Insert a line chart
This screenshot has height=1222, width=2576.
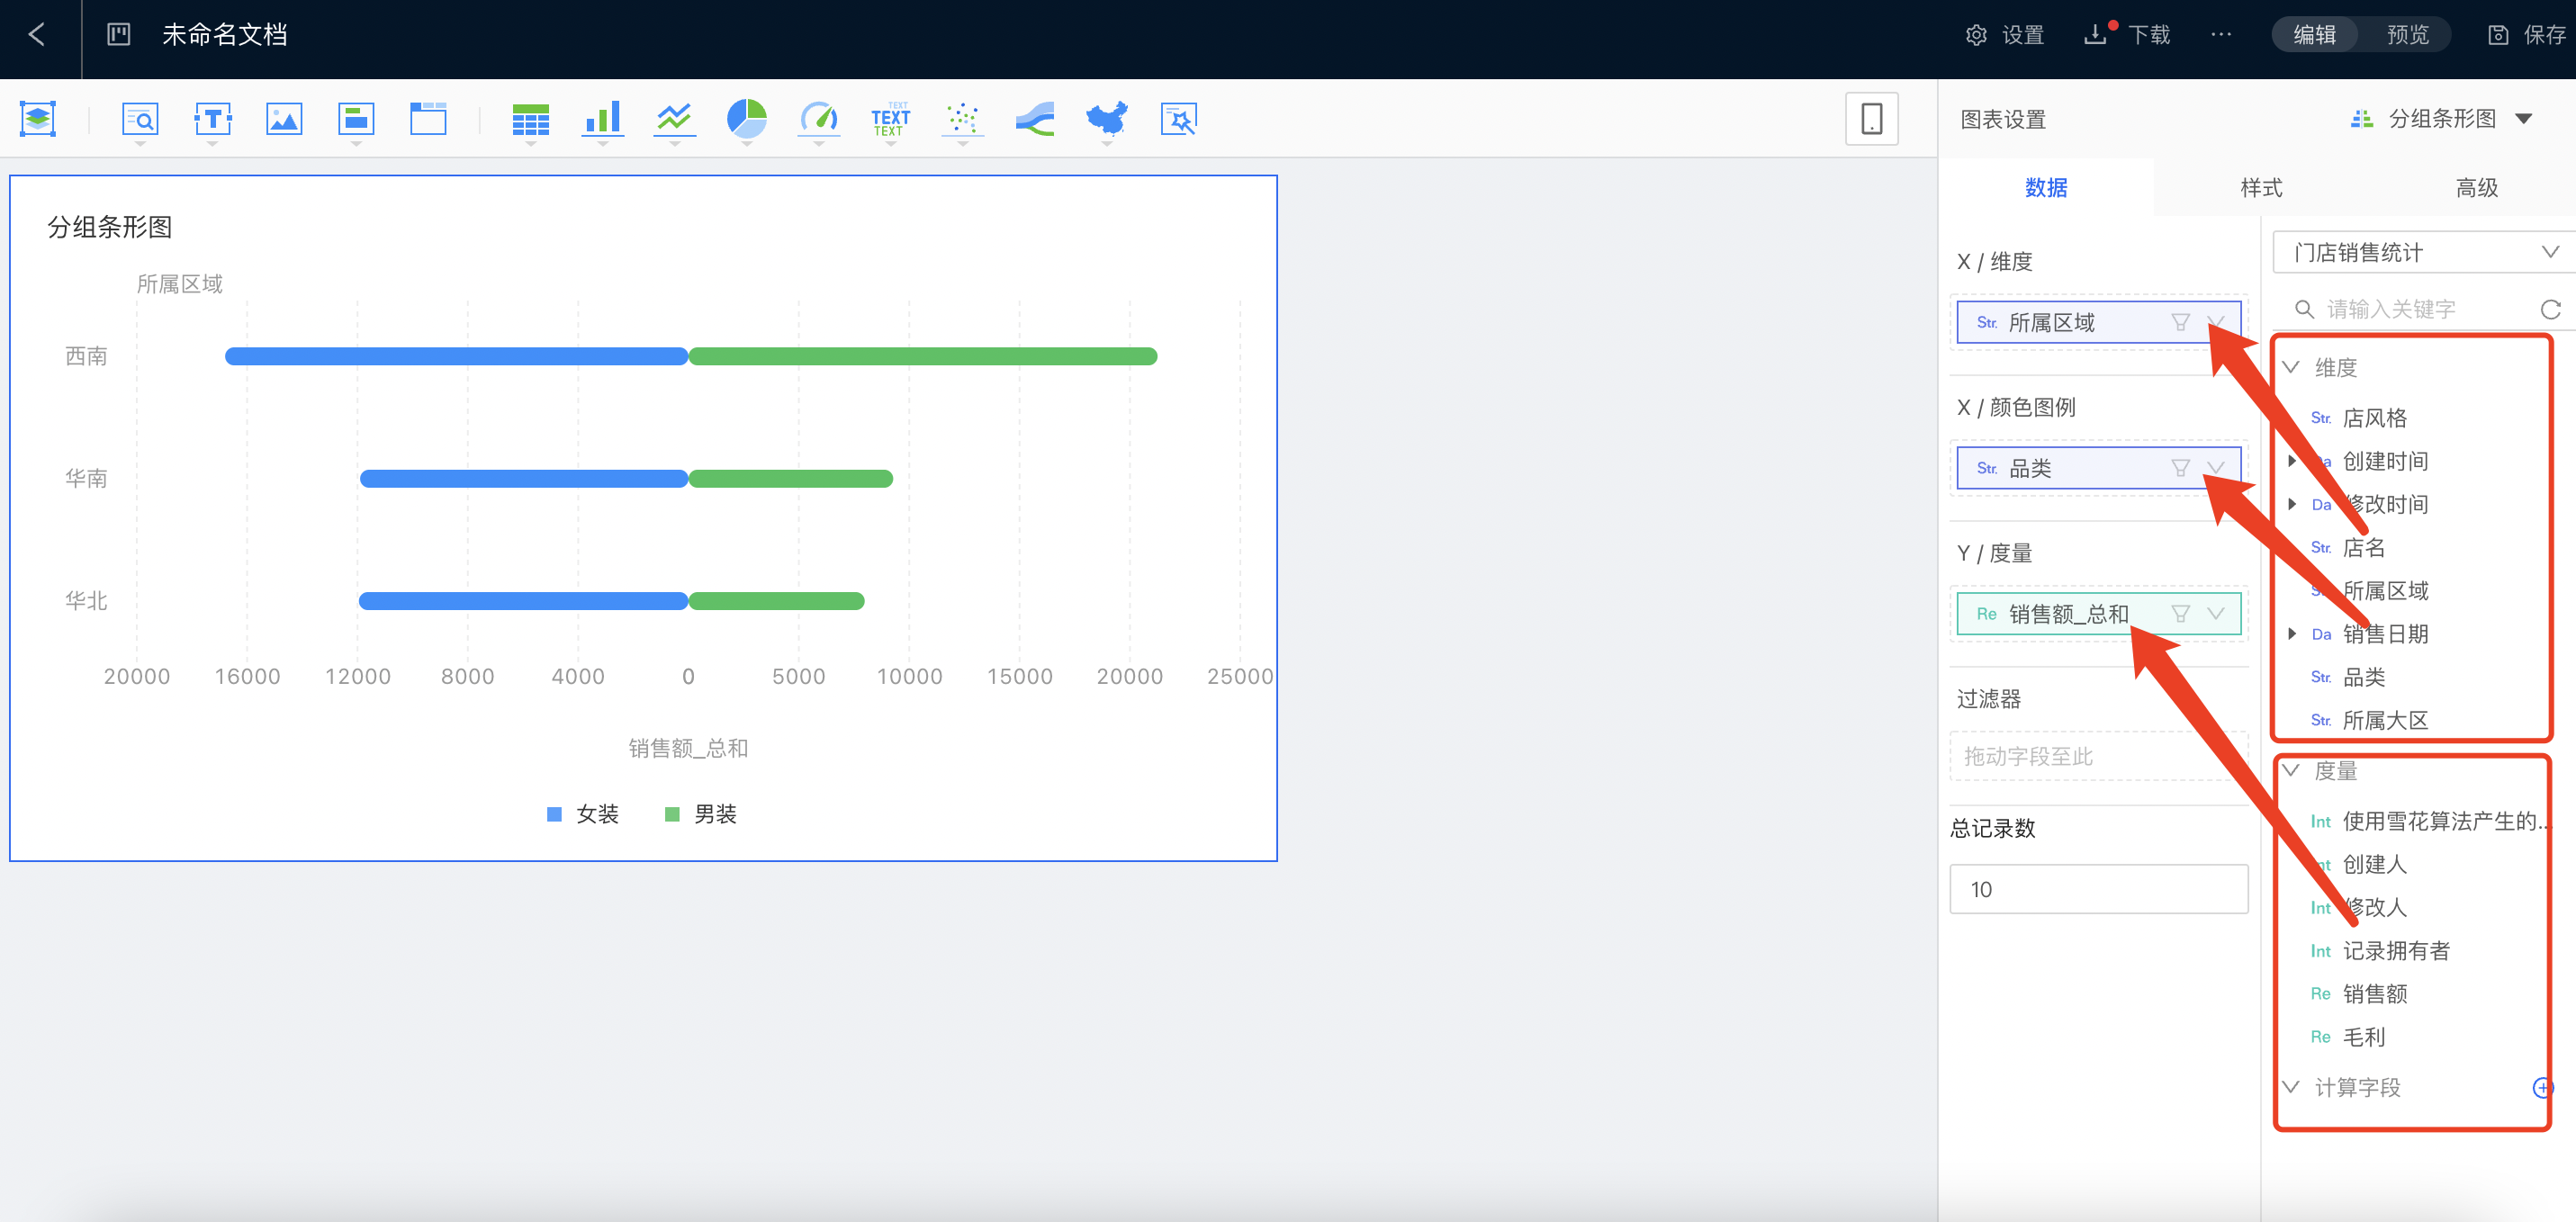[674, 119]
